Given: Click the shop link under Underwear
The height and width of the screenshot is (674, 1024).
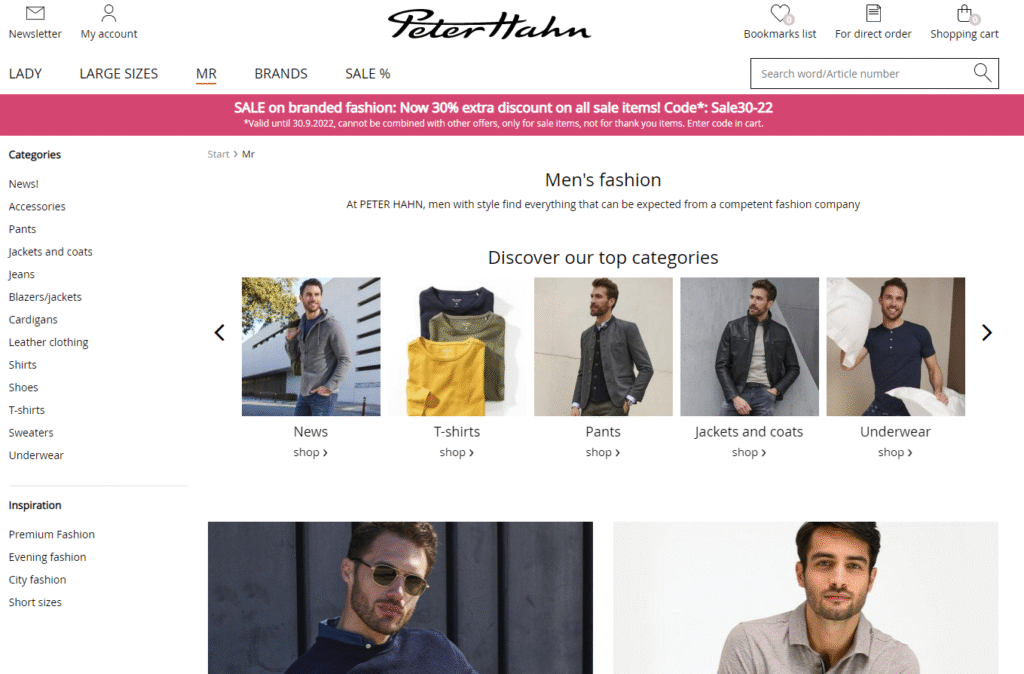Looking at the screenshot, I should (895, 452).
